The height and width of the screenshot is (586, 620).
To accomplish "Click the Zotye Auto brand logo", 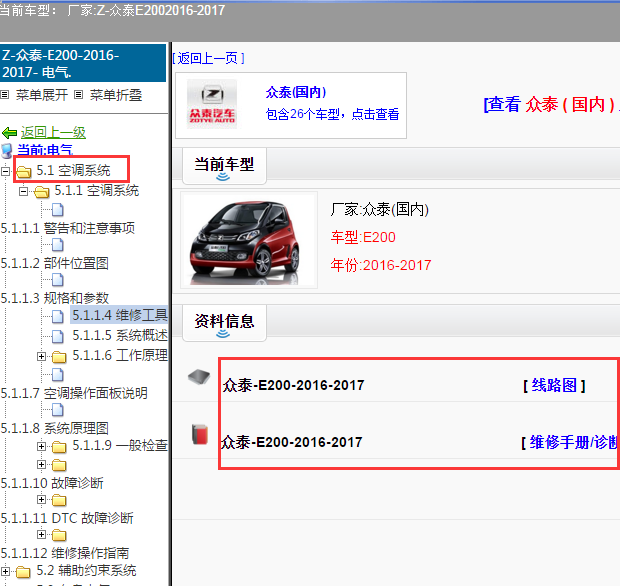I will [x=212, y=104].
